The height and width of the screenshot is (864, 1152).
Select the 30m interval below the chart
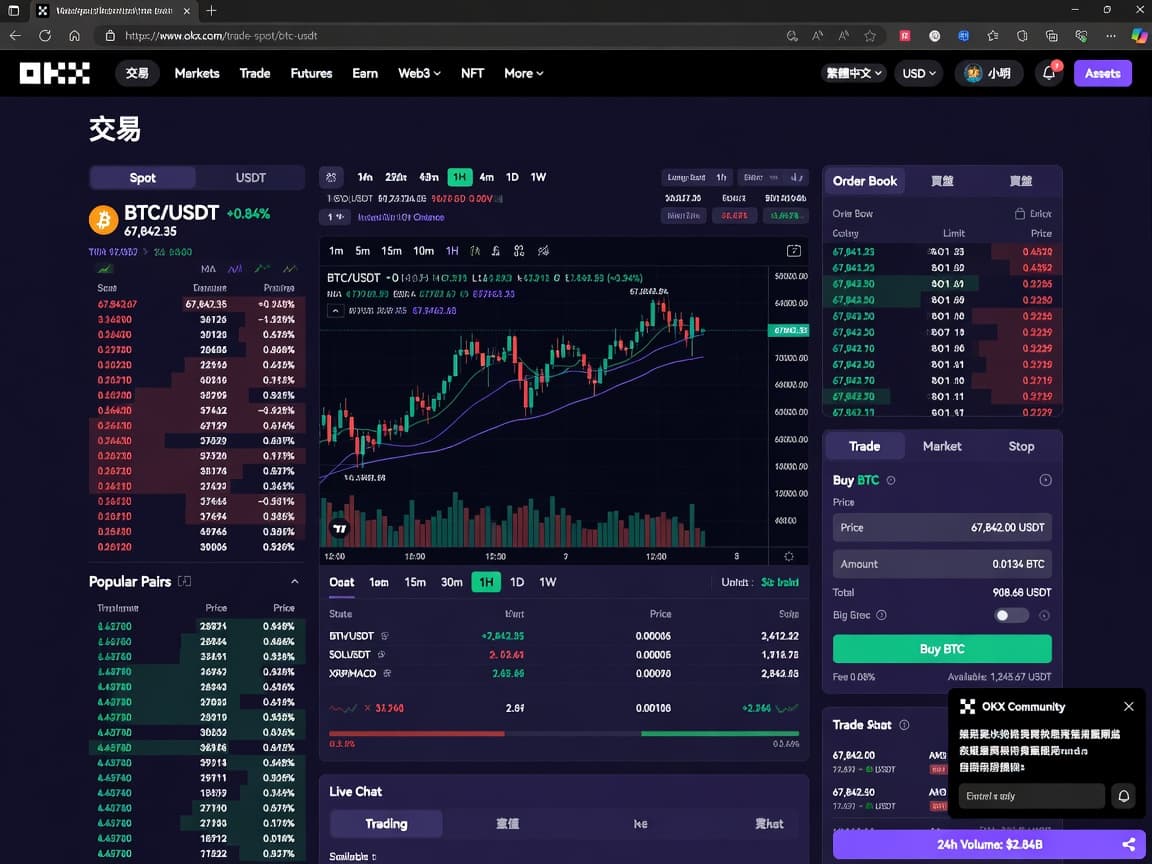(452, 583)
